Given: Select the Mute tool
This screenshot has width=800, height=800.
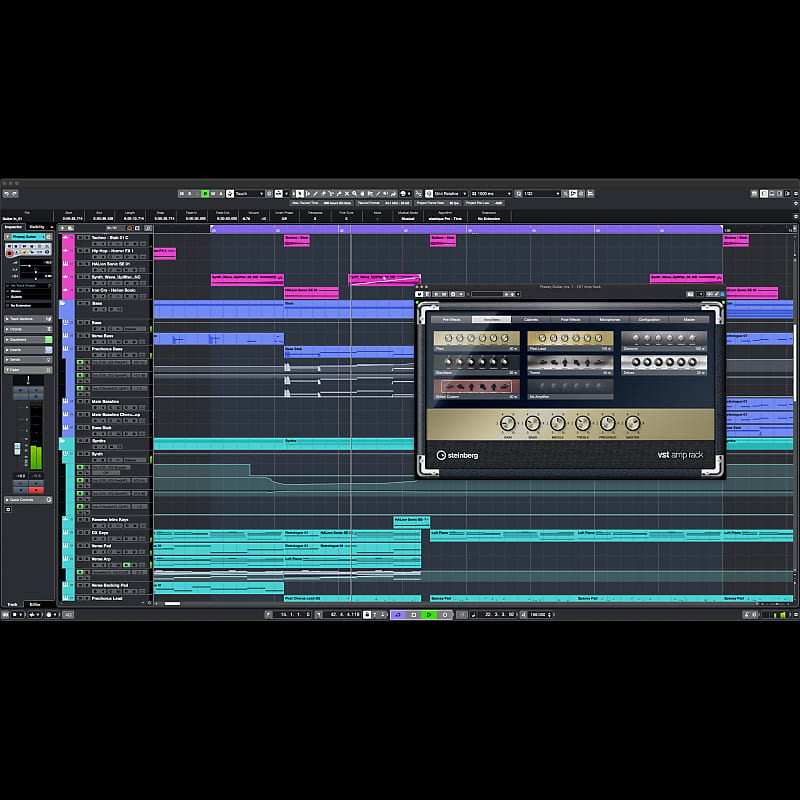Looking at the screenshot, I should pos(346,193).
